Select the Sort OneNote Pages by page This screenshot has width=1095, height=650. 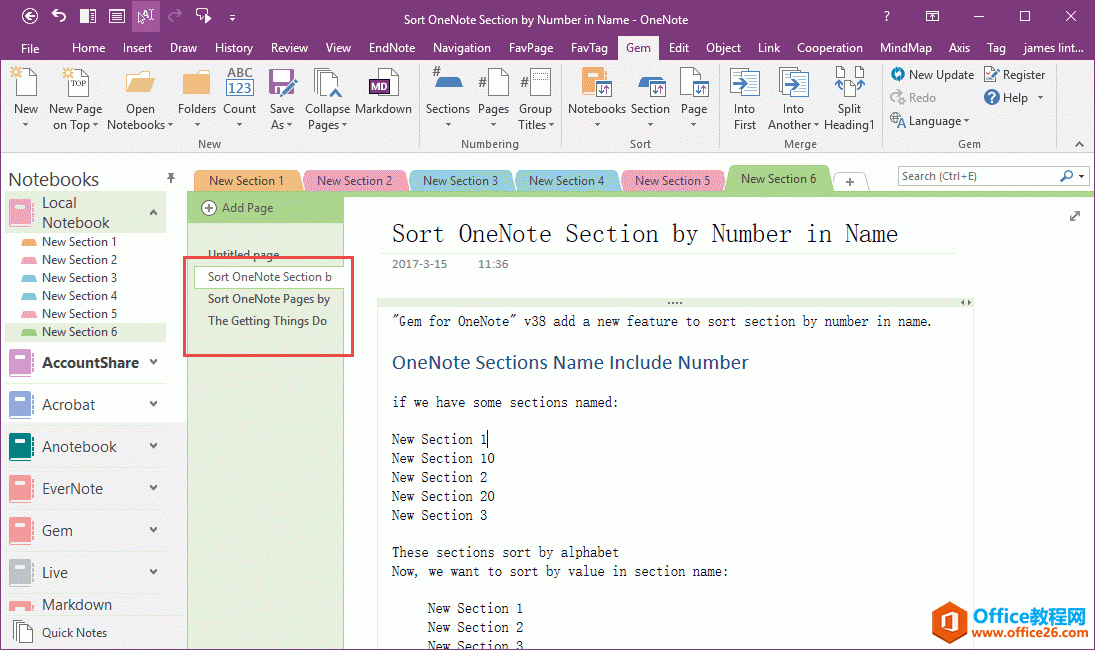point(269,299)
